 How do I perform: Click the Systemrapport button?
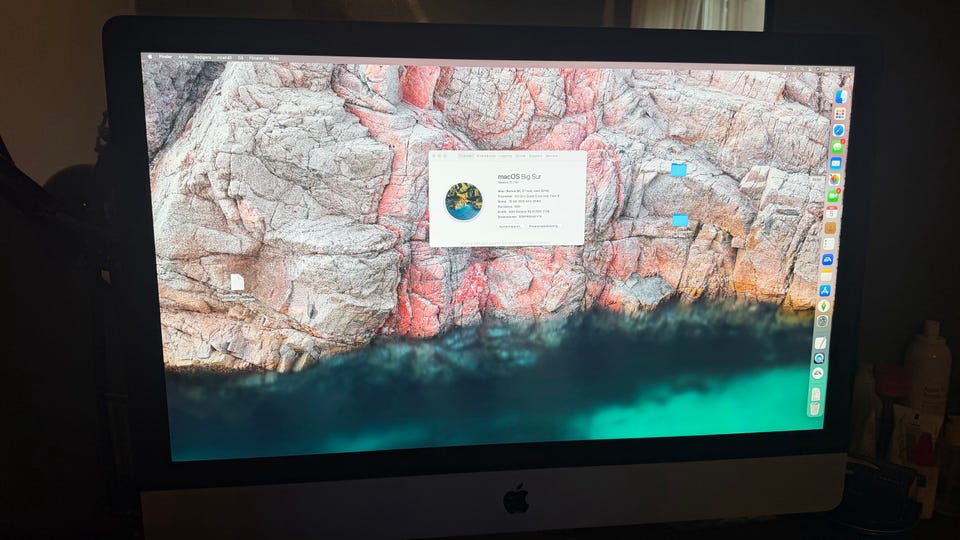click(510, 226)
